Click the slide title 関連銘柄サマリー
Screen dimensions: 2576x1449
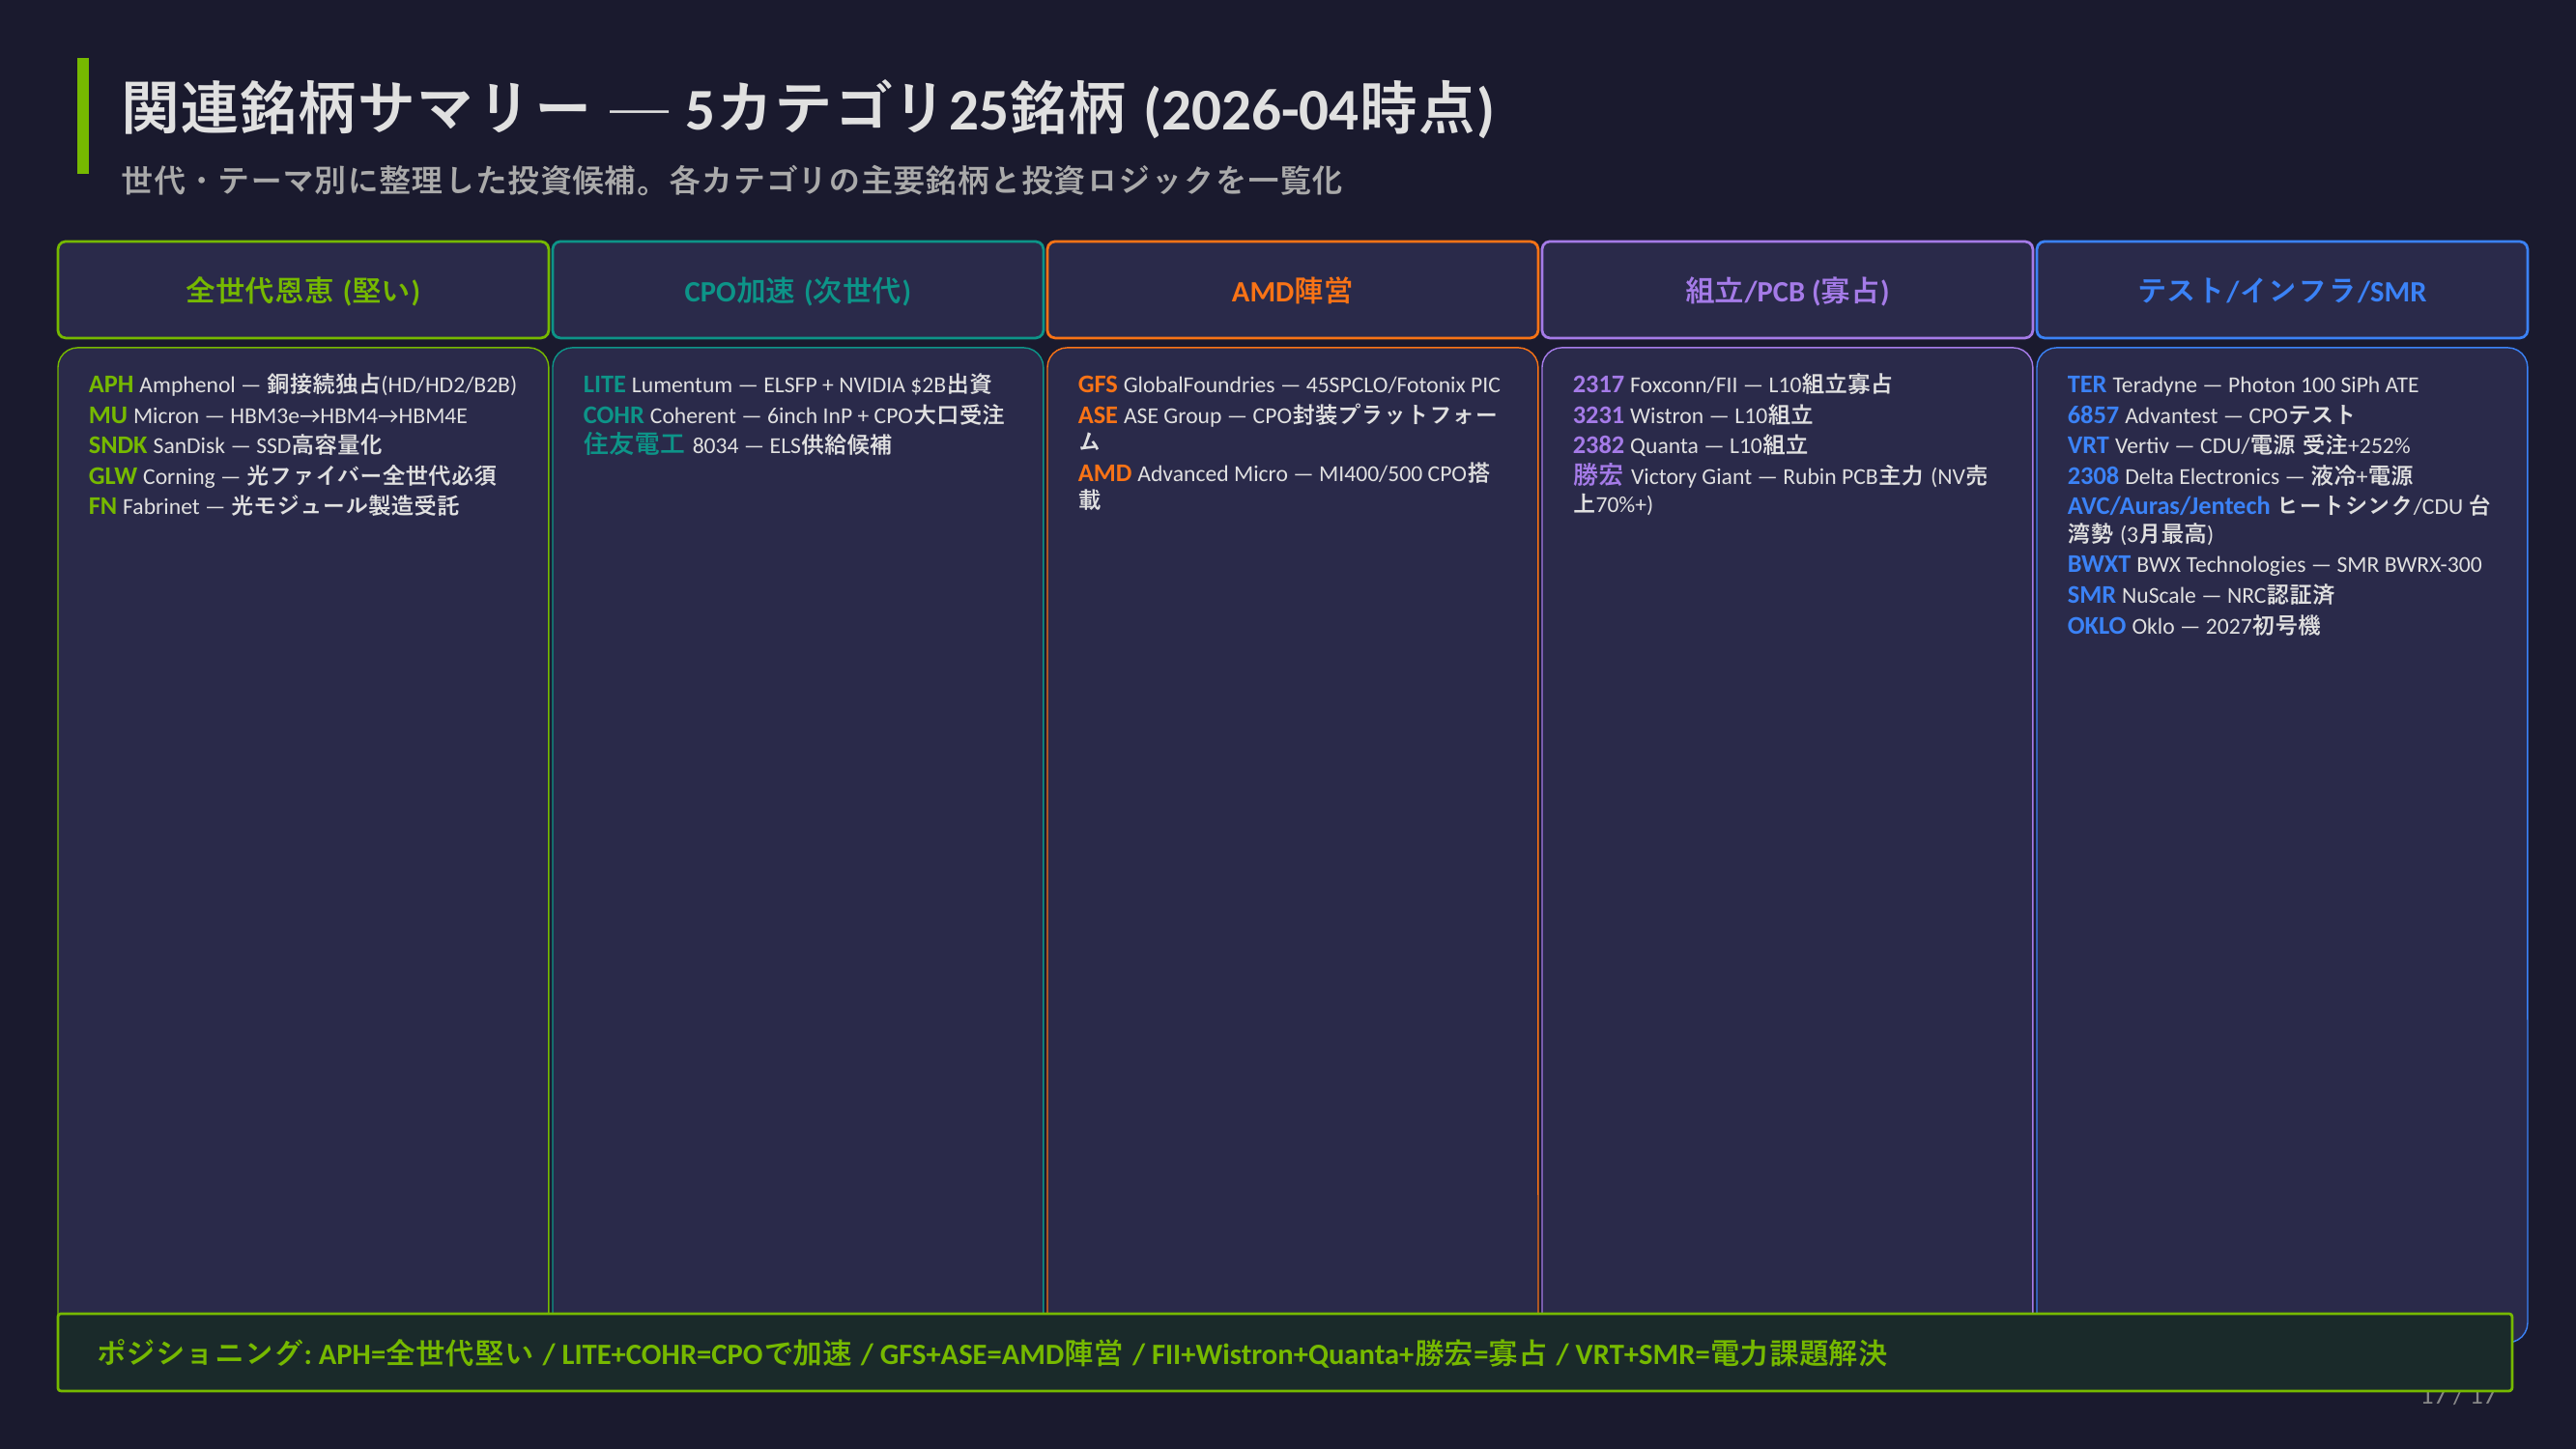point(806,108)
